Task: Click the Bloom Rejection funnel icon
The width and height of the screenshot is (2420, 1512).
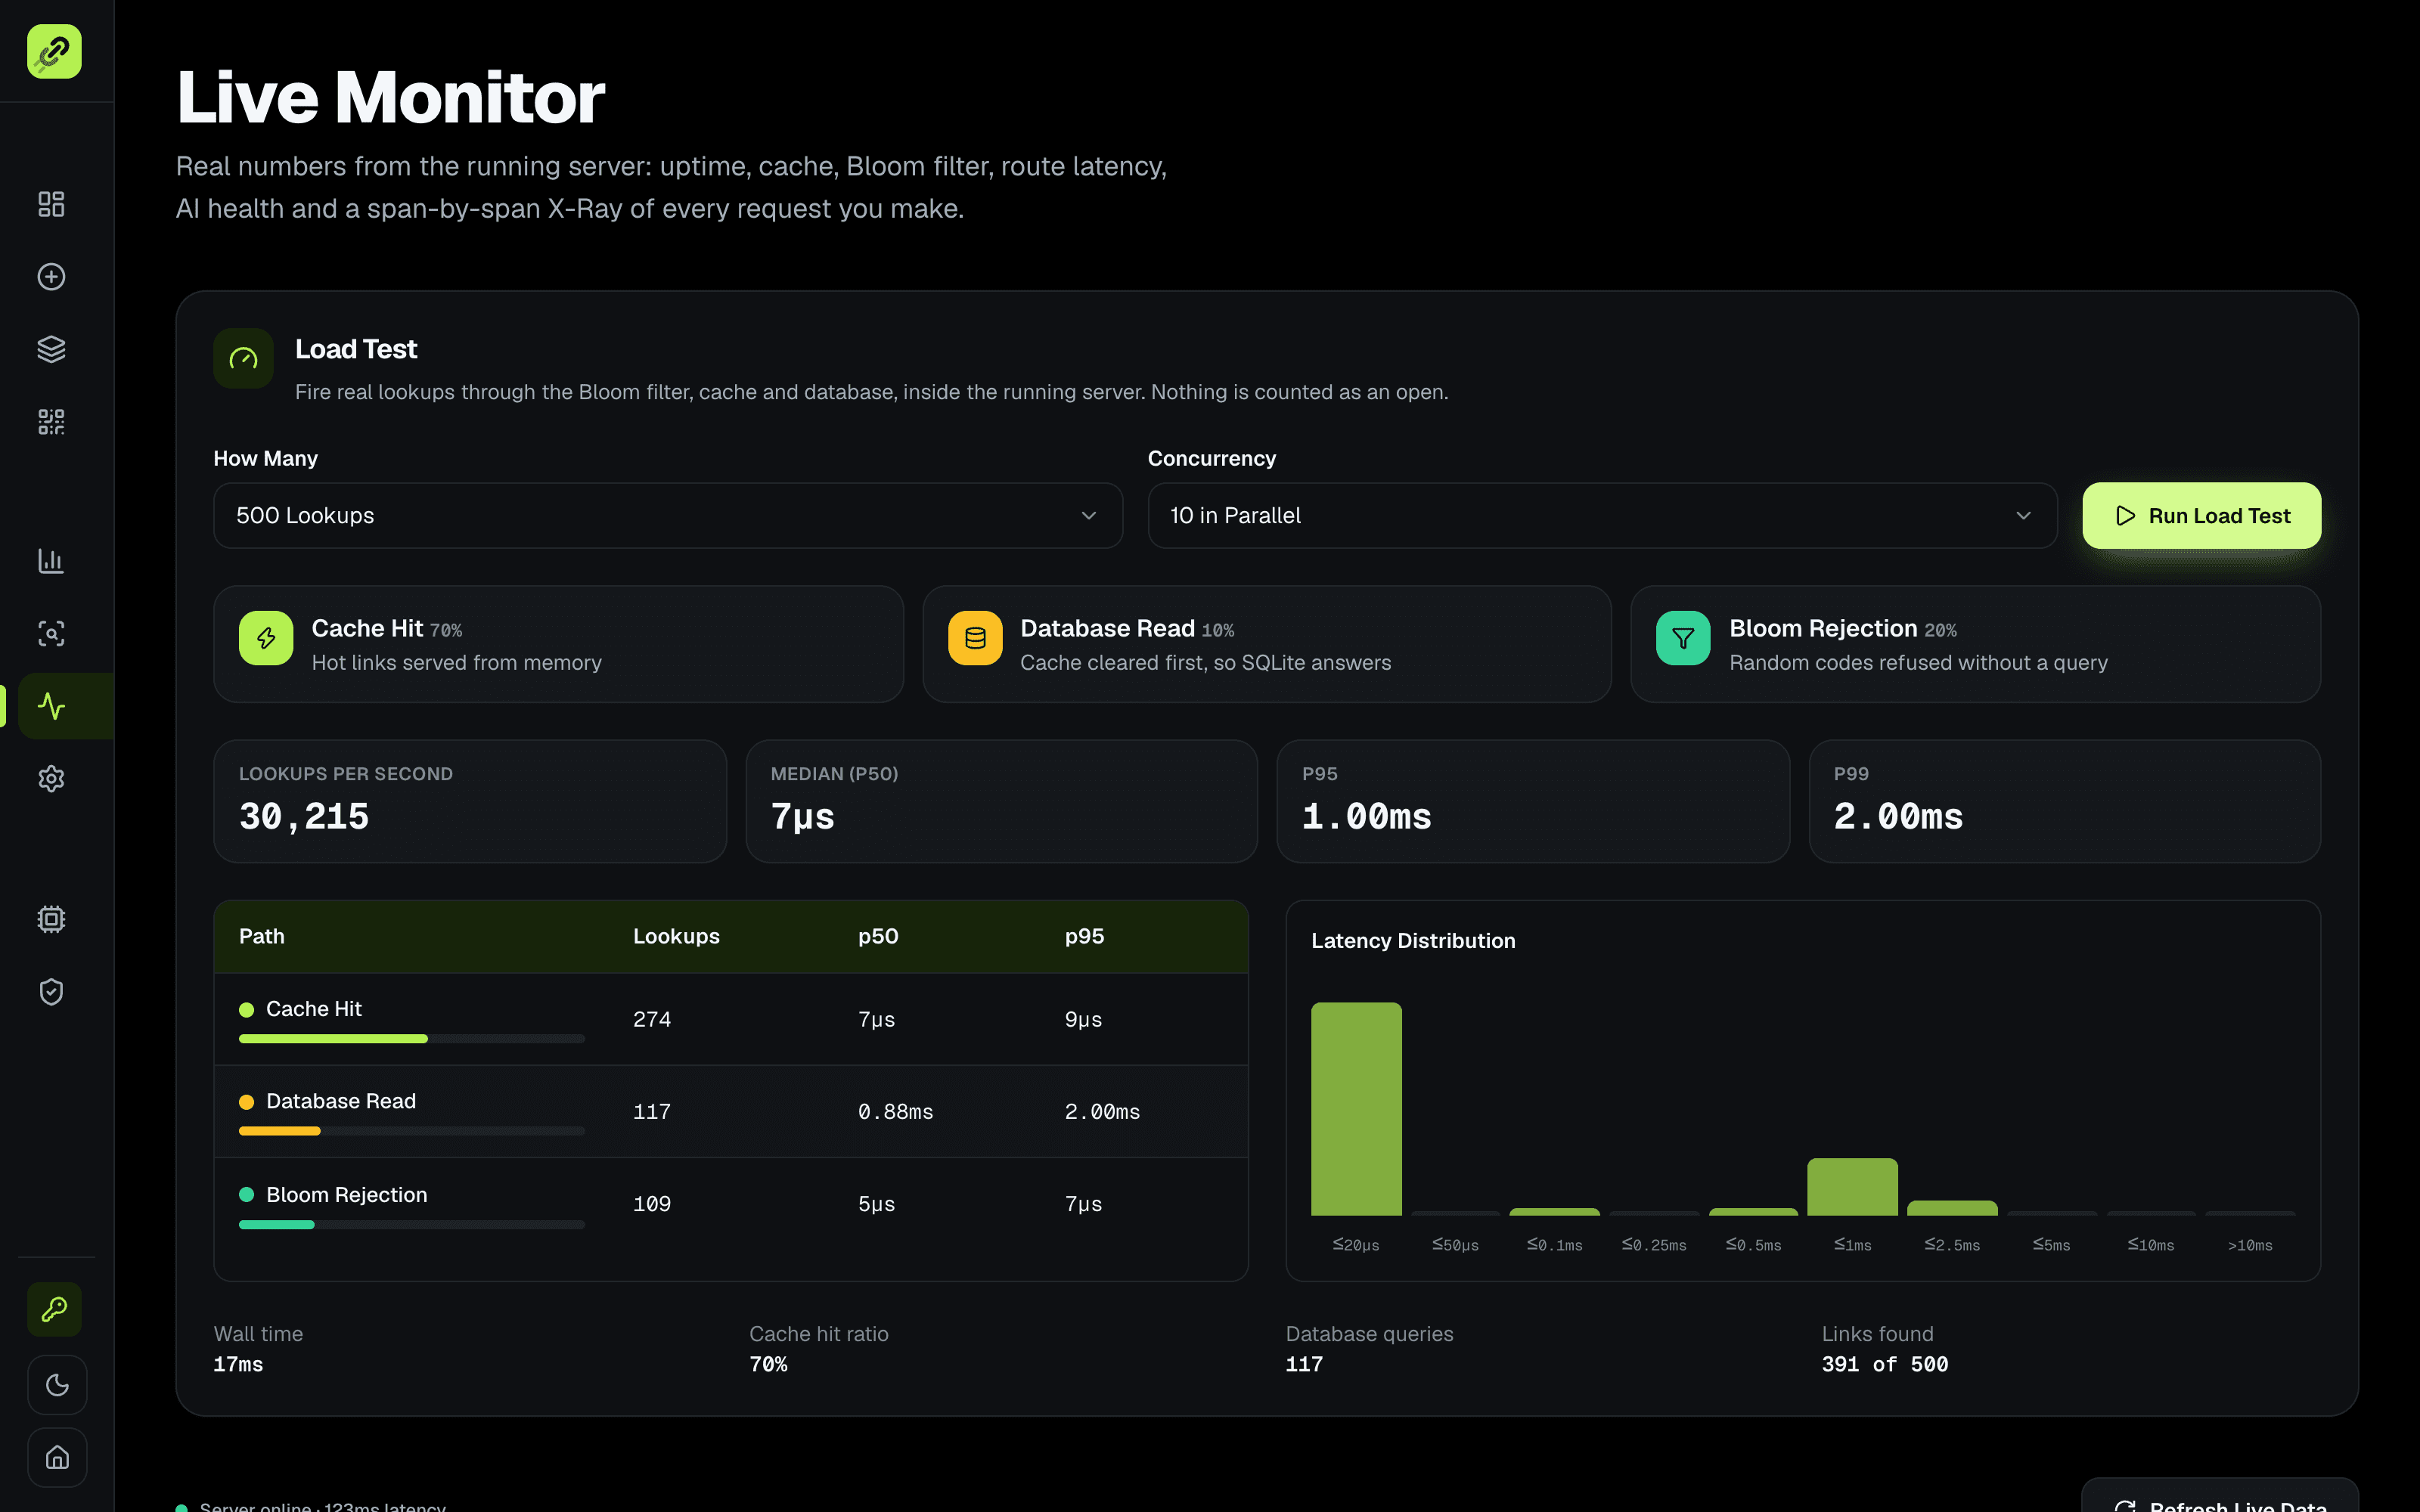Action: point(1683,638)
